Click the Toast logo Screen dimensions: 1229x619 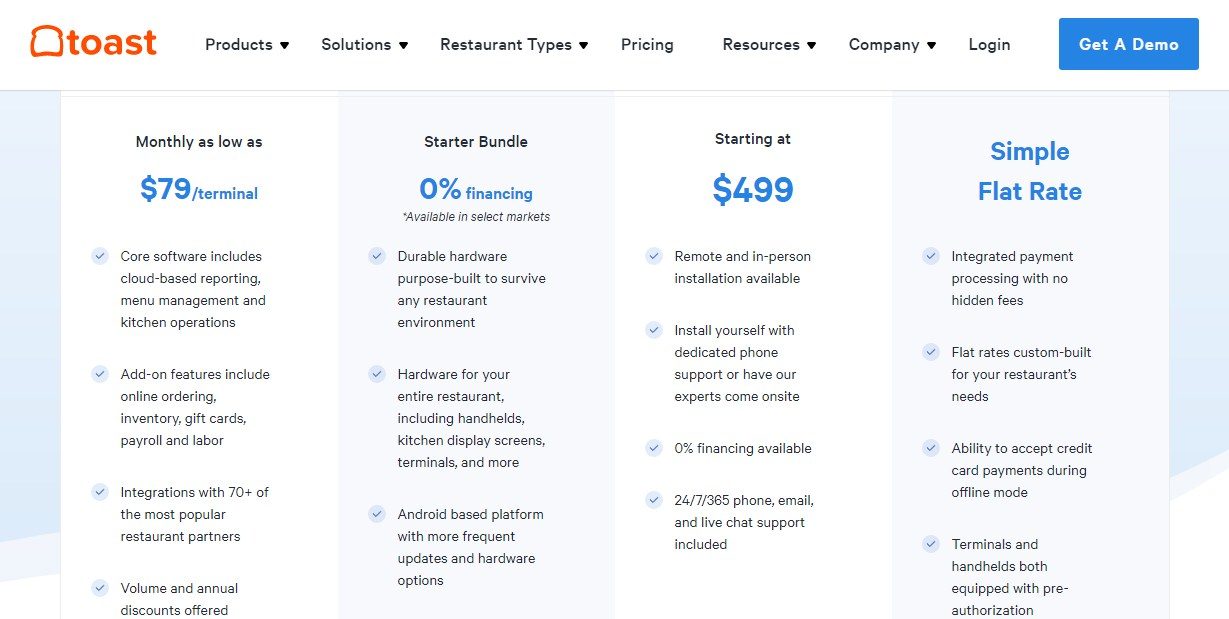pos(92,42)
